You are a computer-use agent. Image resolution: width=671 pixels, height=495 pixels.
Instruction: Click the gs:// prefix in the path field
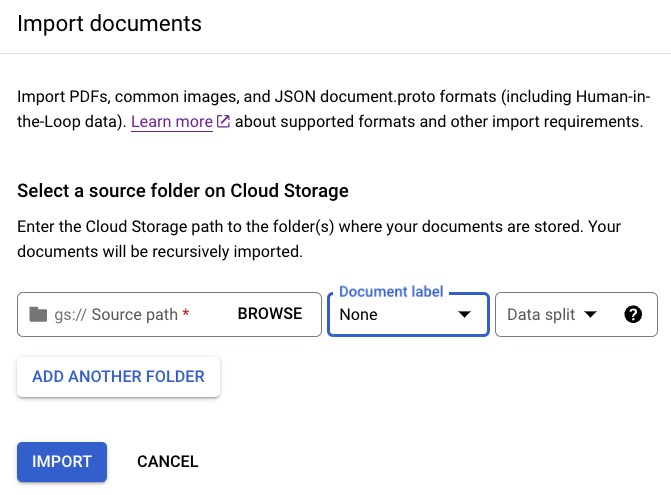coord(70,314)
